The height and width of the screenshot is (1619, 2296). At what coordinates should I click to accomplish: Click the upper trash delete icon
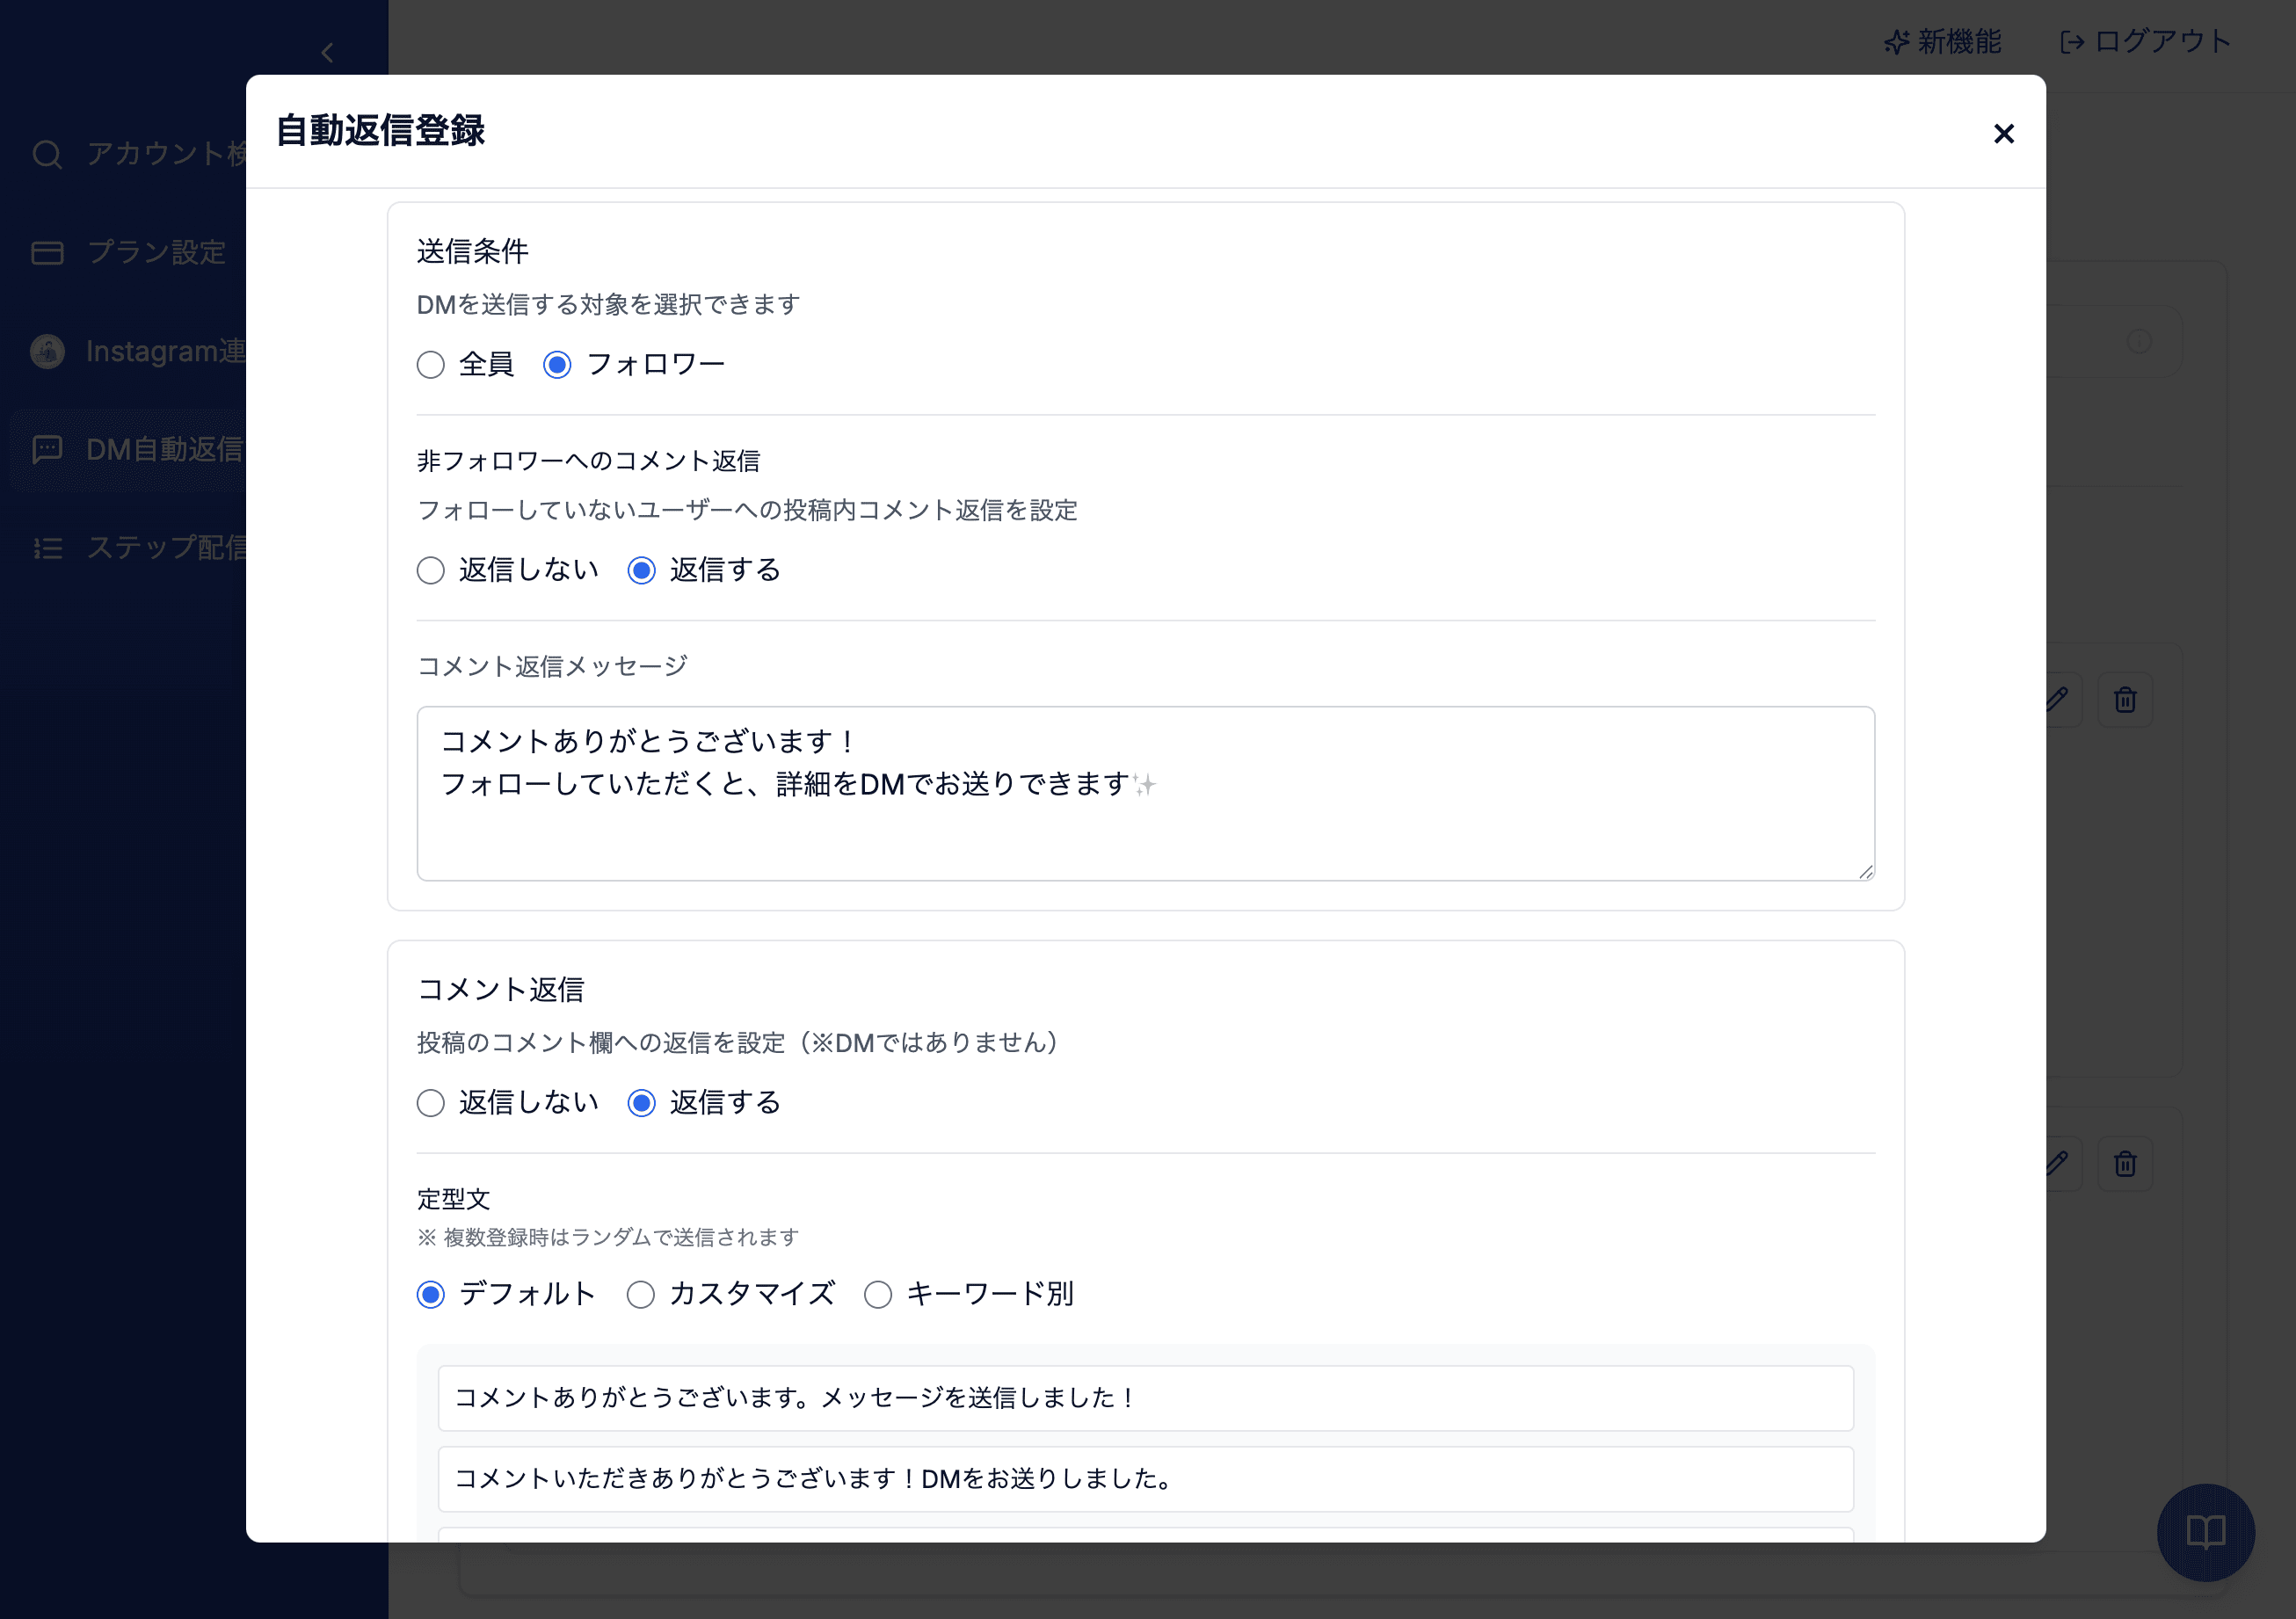(x=2125, y=699)
